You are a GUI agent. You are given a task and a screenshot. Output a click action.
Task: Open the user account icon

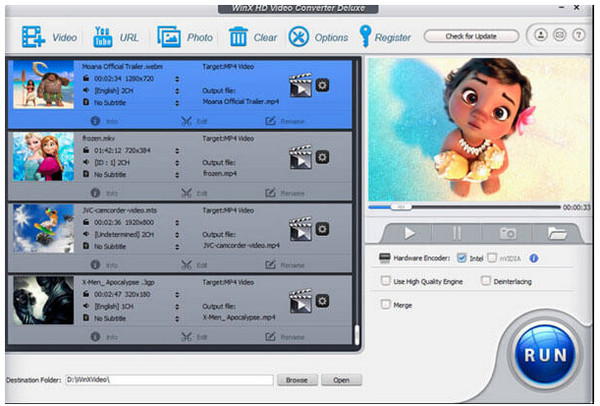pyautogui.click(x=541, y=35)
